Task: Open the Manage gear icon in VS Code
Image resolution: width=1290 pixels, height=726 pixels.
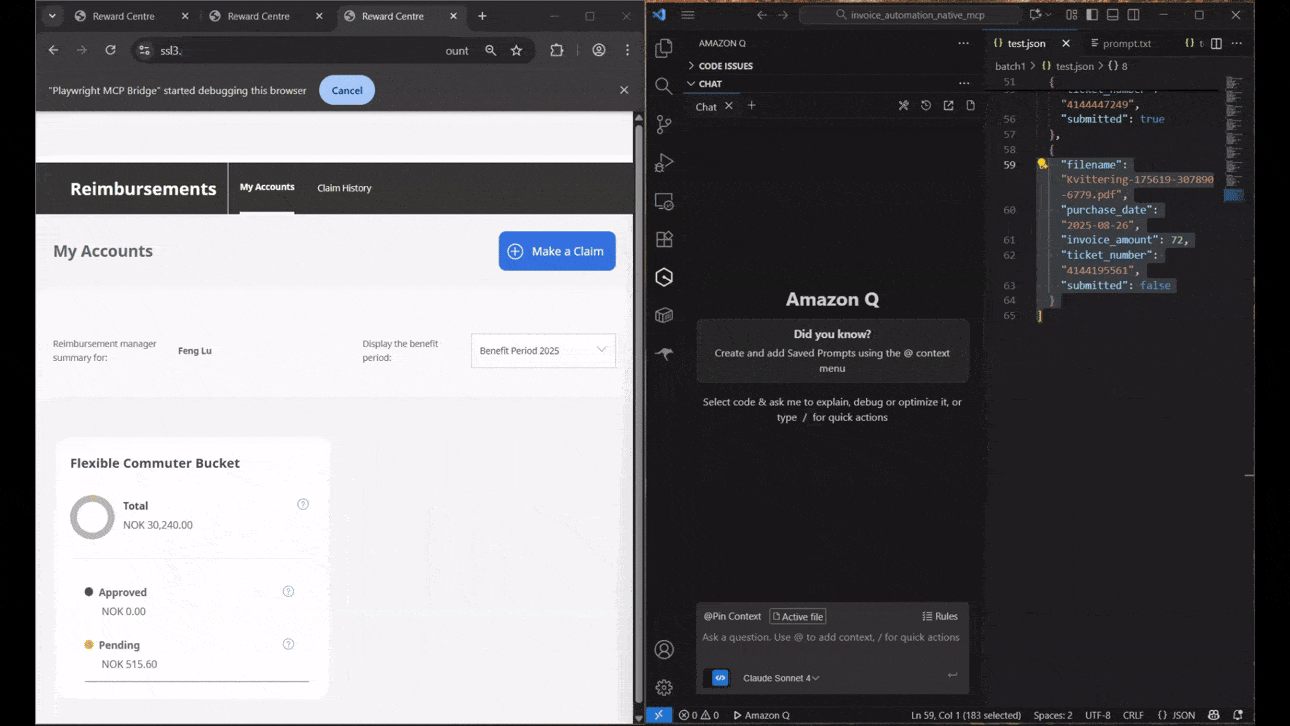Action: click(x=664, y=687)
